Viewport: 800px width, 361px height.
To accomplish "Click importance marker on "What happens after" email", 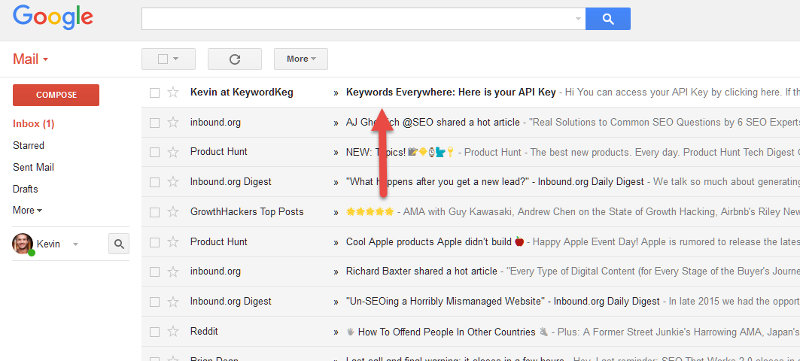I will pyautogui.click(x=336, y=182).
